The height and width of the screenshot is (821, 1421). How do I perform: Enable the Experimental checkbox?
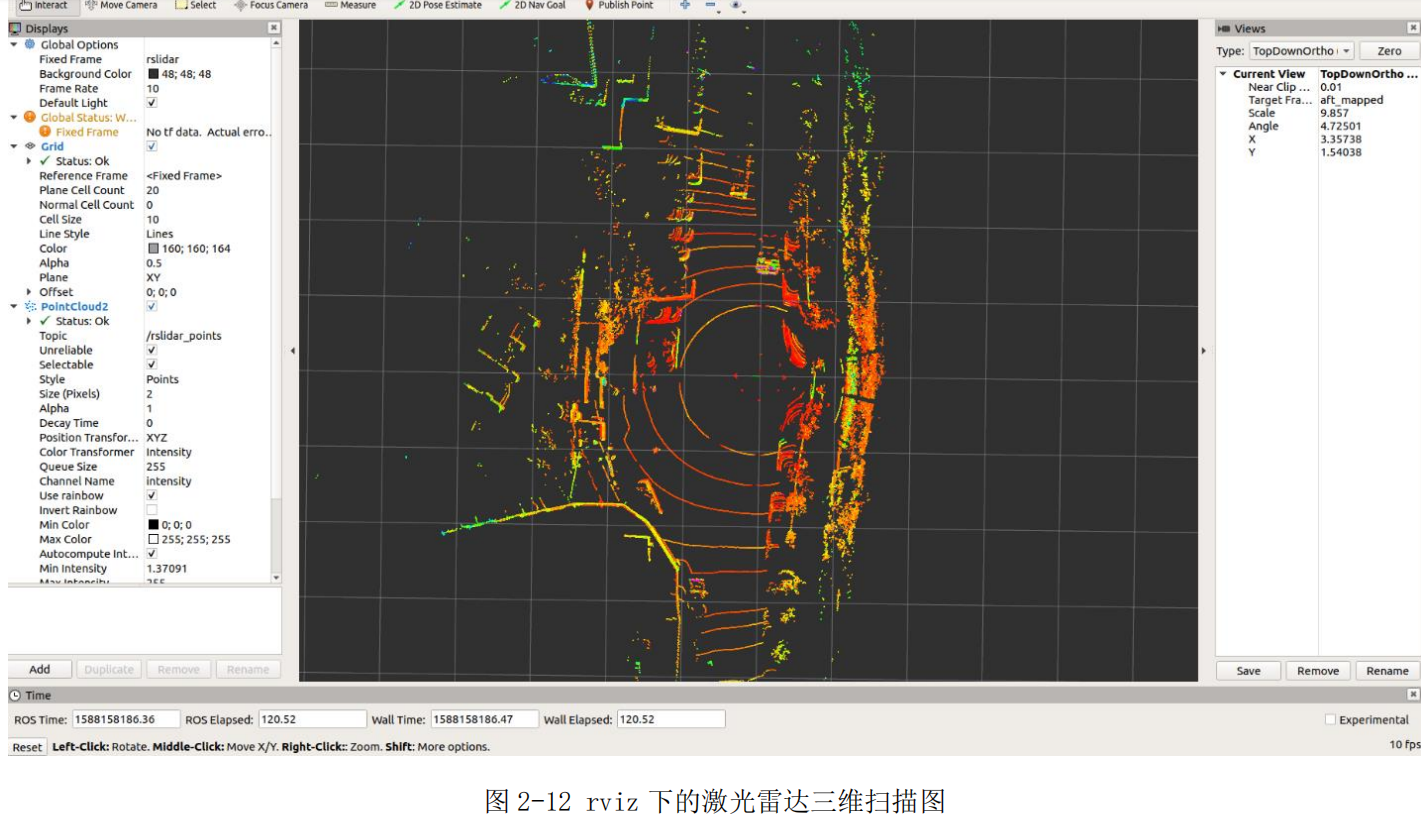pyautogui.click(x=1330, y=719)
